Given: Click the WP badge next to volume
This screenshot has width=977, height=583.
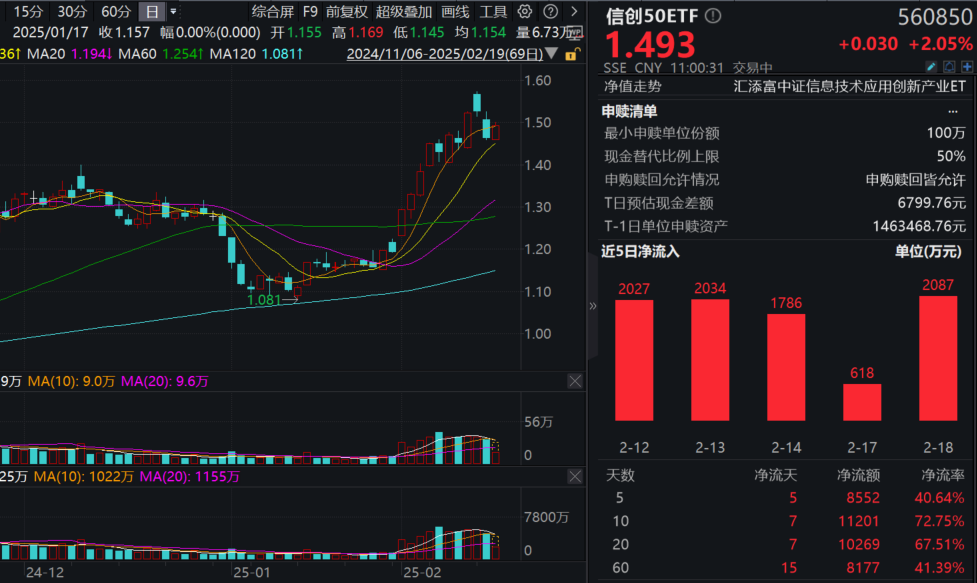Looking at the screenshot, I should click(x=573, y=32).
